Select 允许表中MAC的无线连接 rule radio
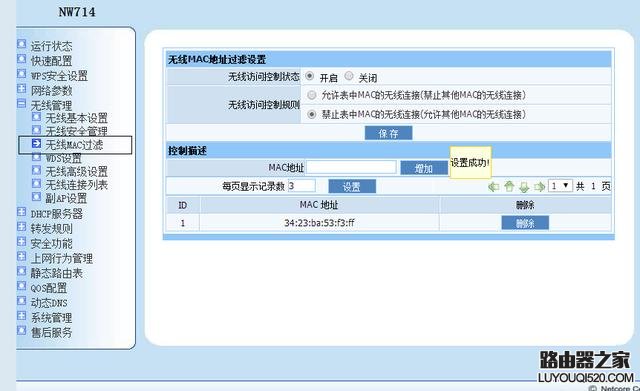This screenshot has width=640, height=391. pyautogui.click(x=312, y=95)
